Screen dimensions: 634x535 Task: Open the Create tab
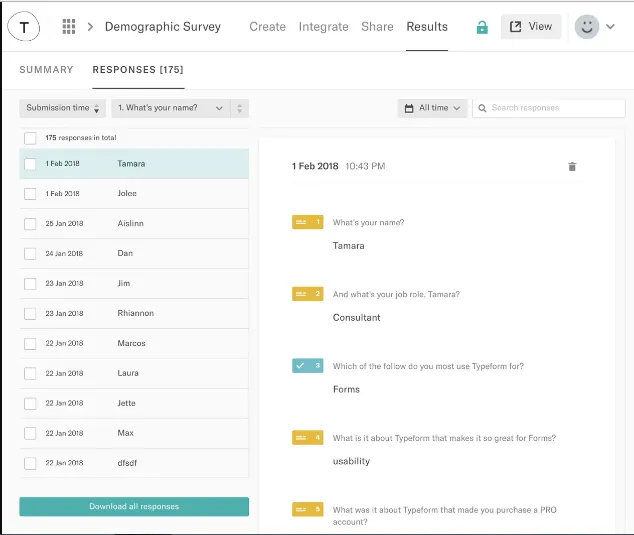[267, 27]
